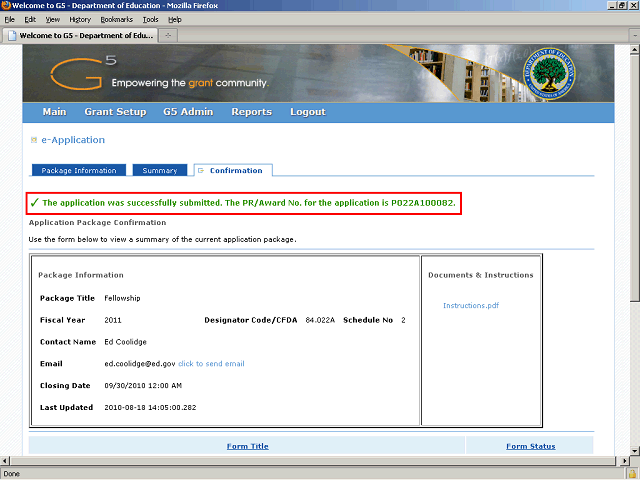Open Reports in navigation bar

[x=251, y=112]
